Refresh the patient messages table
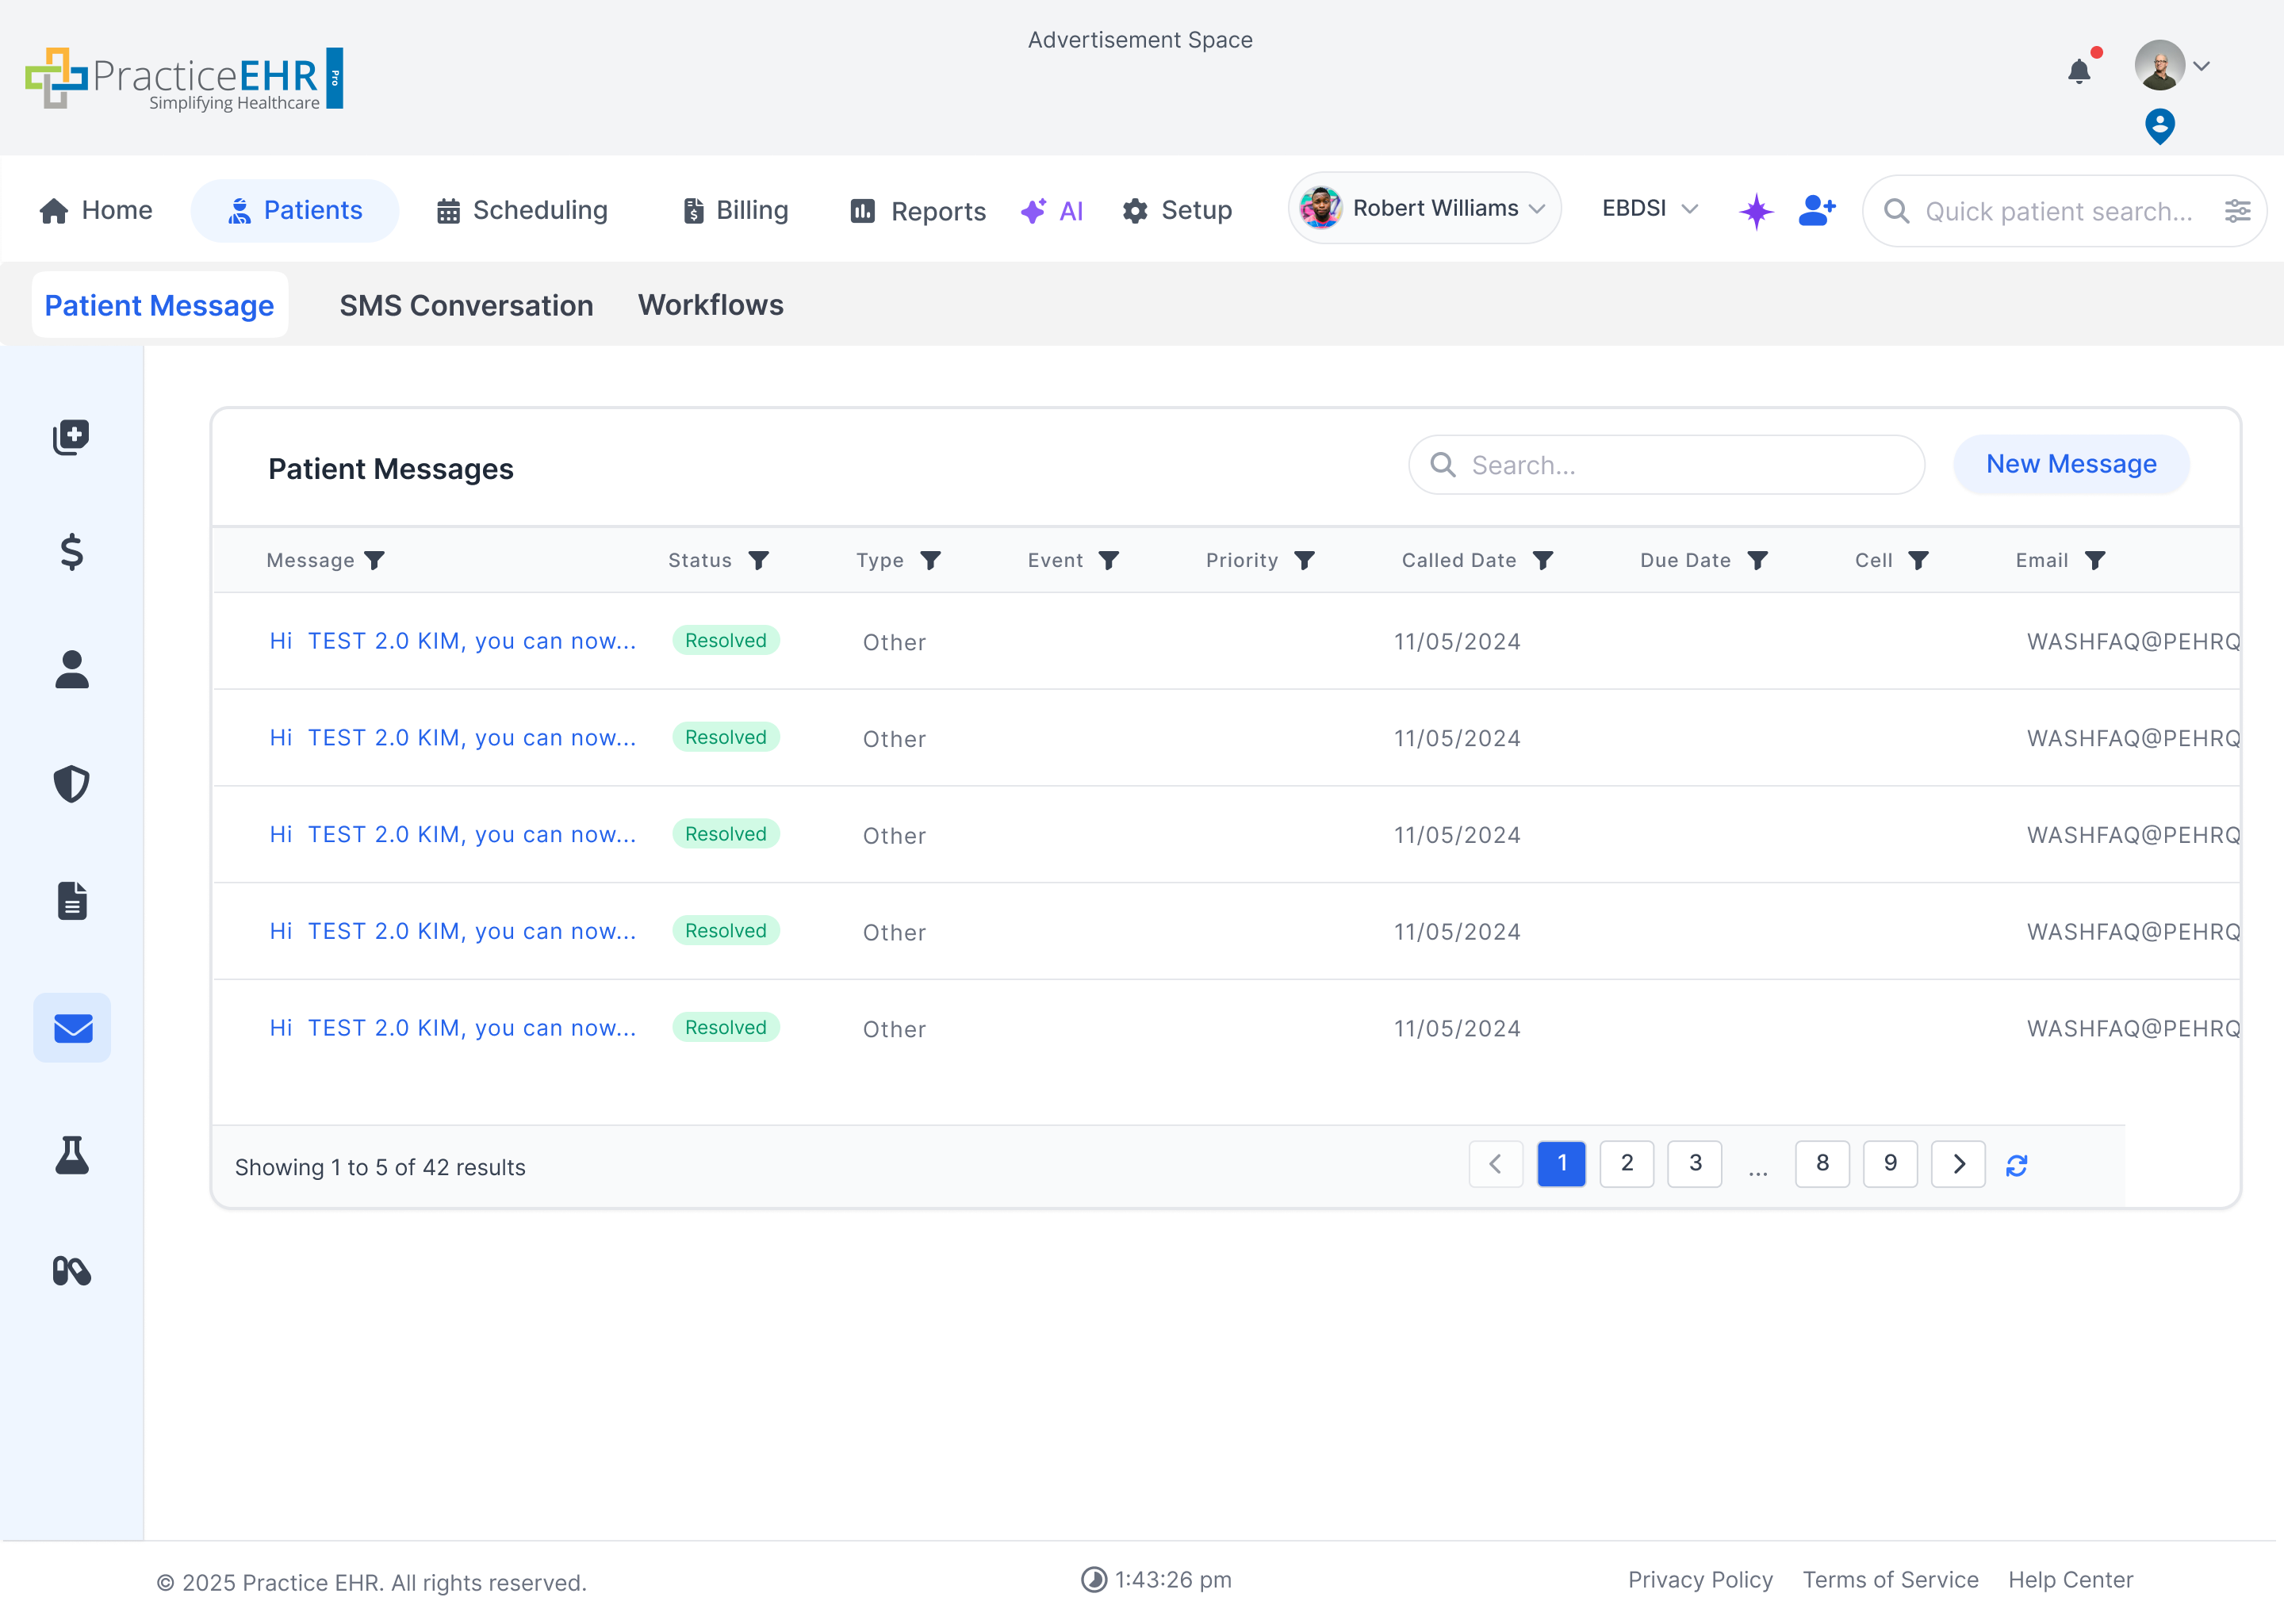Viewport: 2284px width, 1624px height. (2016, 1165)
